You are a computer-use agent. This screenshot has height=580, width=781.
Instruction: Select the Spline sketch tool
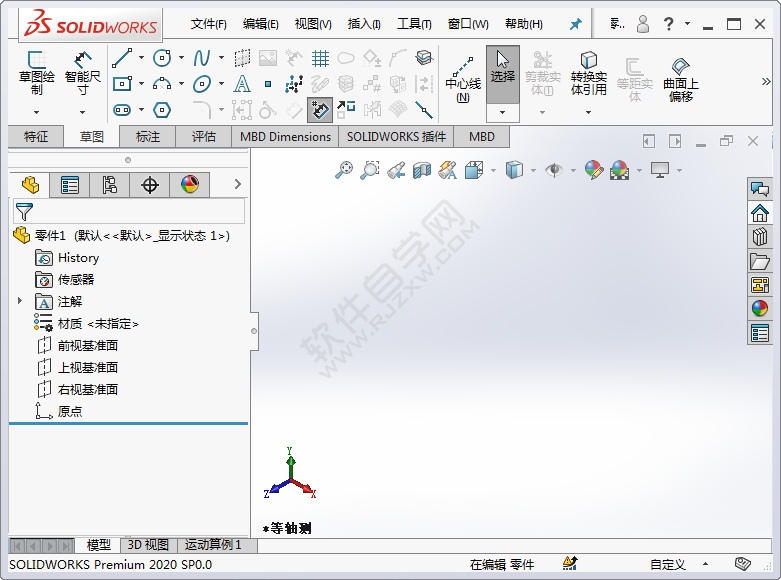pos(201,58)
